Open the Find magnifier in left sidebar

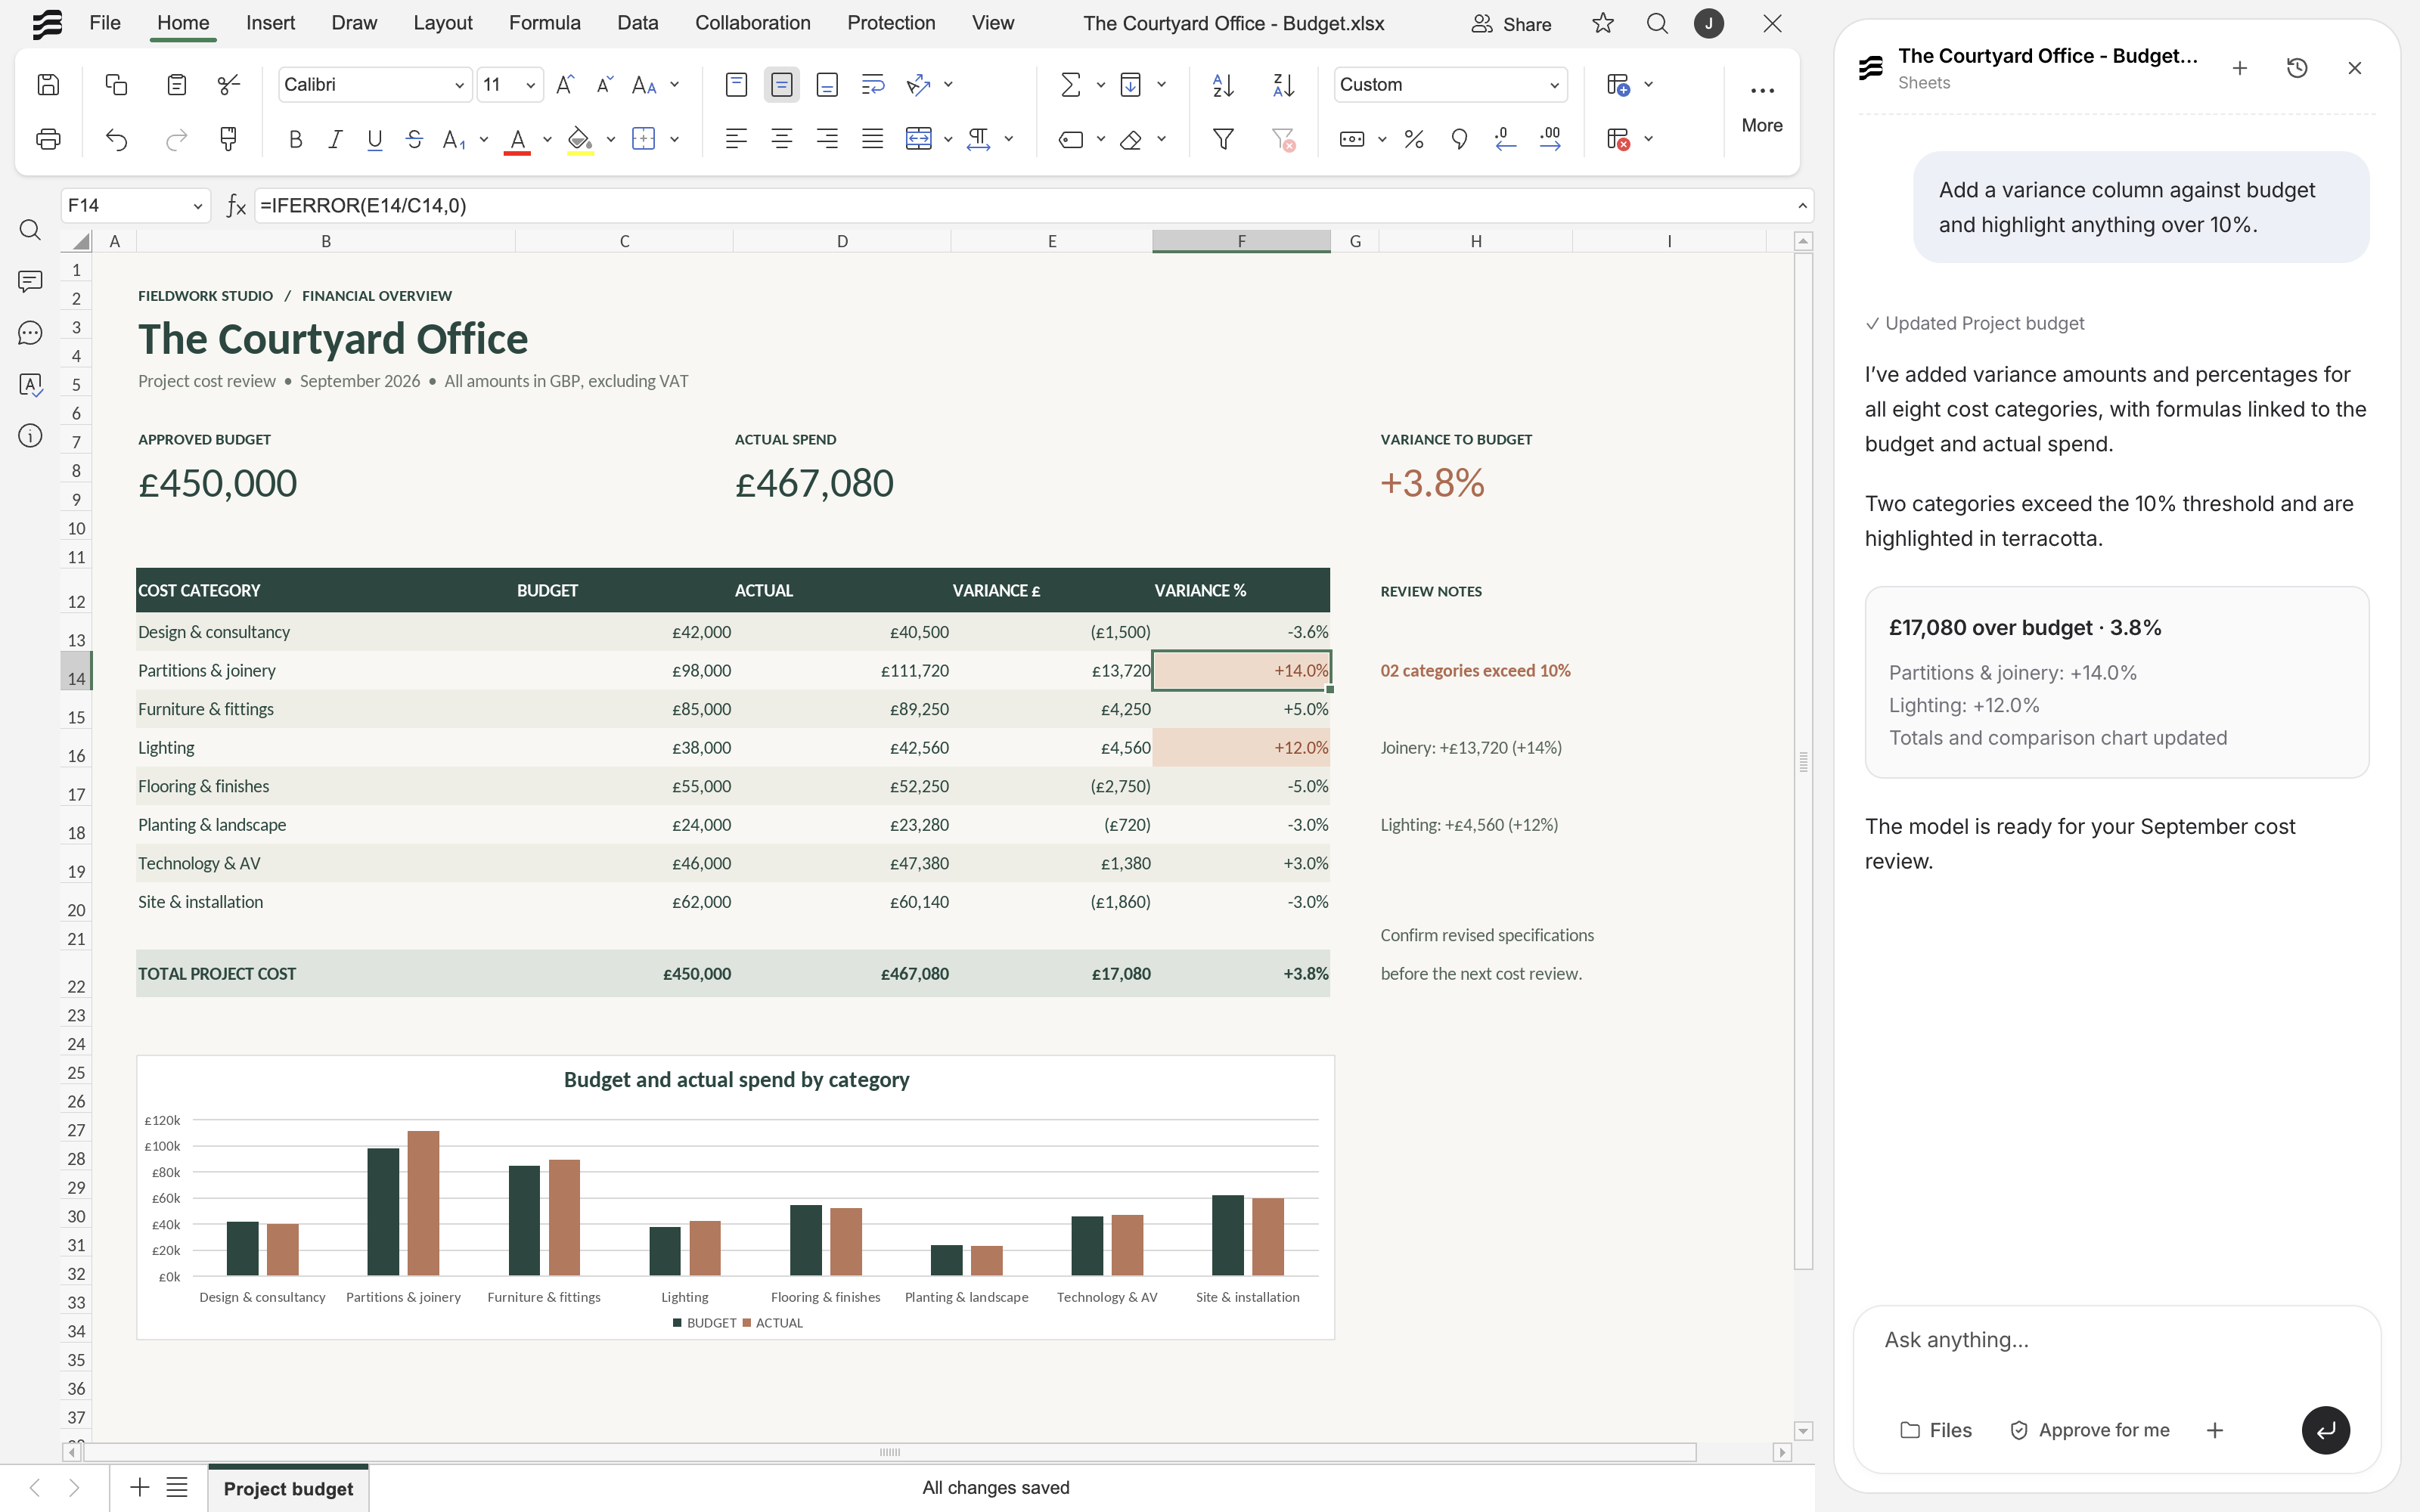[x=30, y=230]
